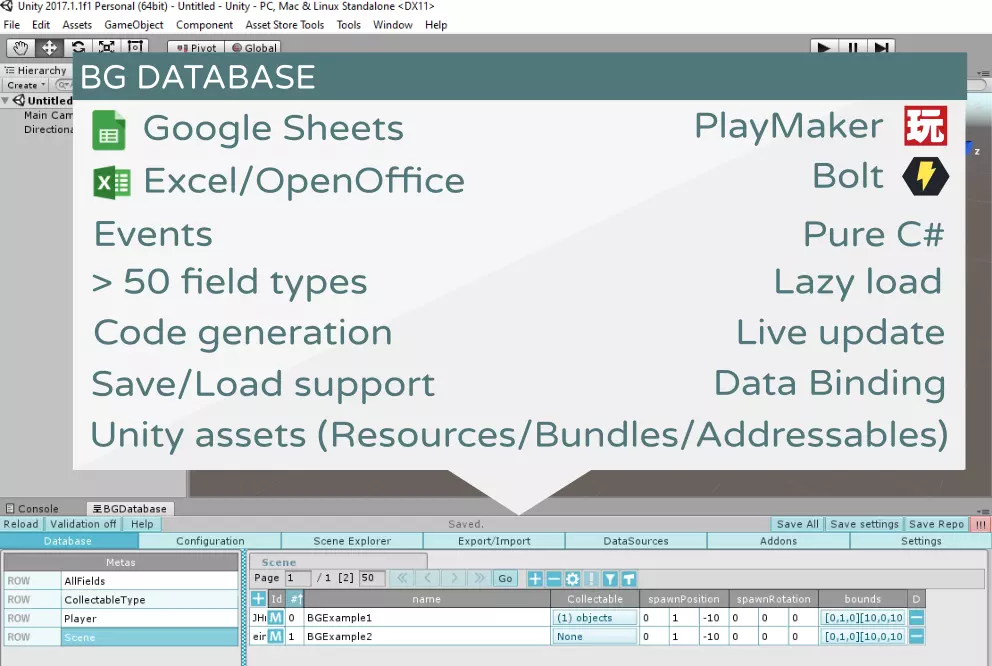
Task: Click the M button for BGExample2 row
Action: click(x=276, y=636)
